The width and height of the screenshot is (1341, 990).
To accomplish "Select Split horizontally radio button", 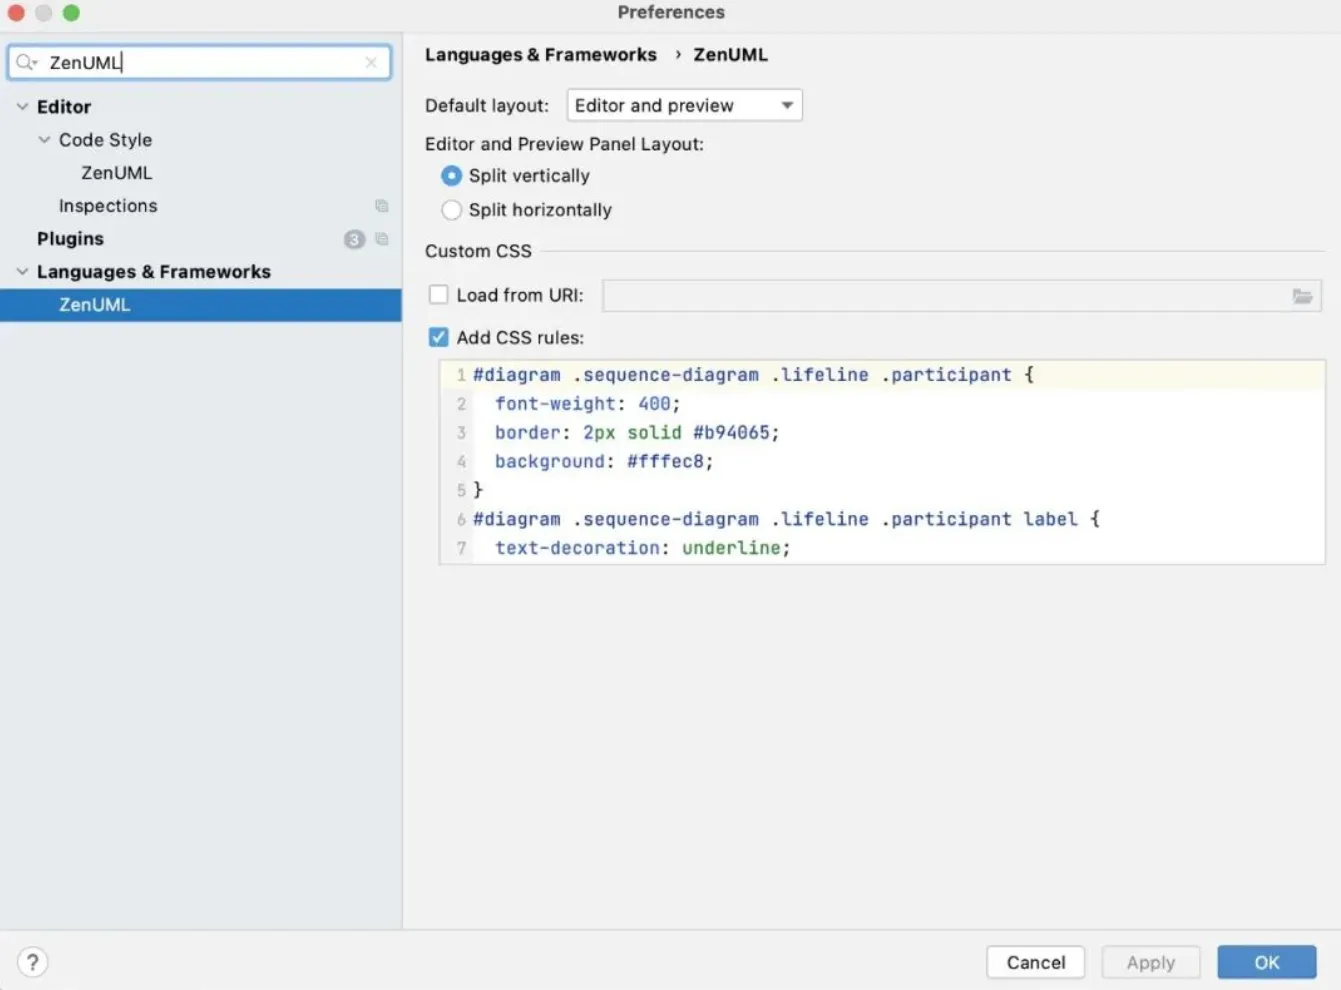I will 452,210.
